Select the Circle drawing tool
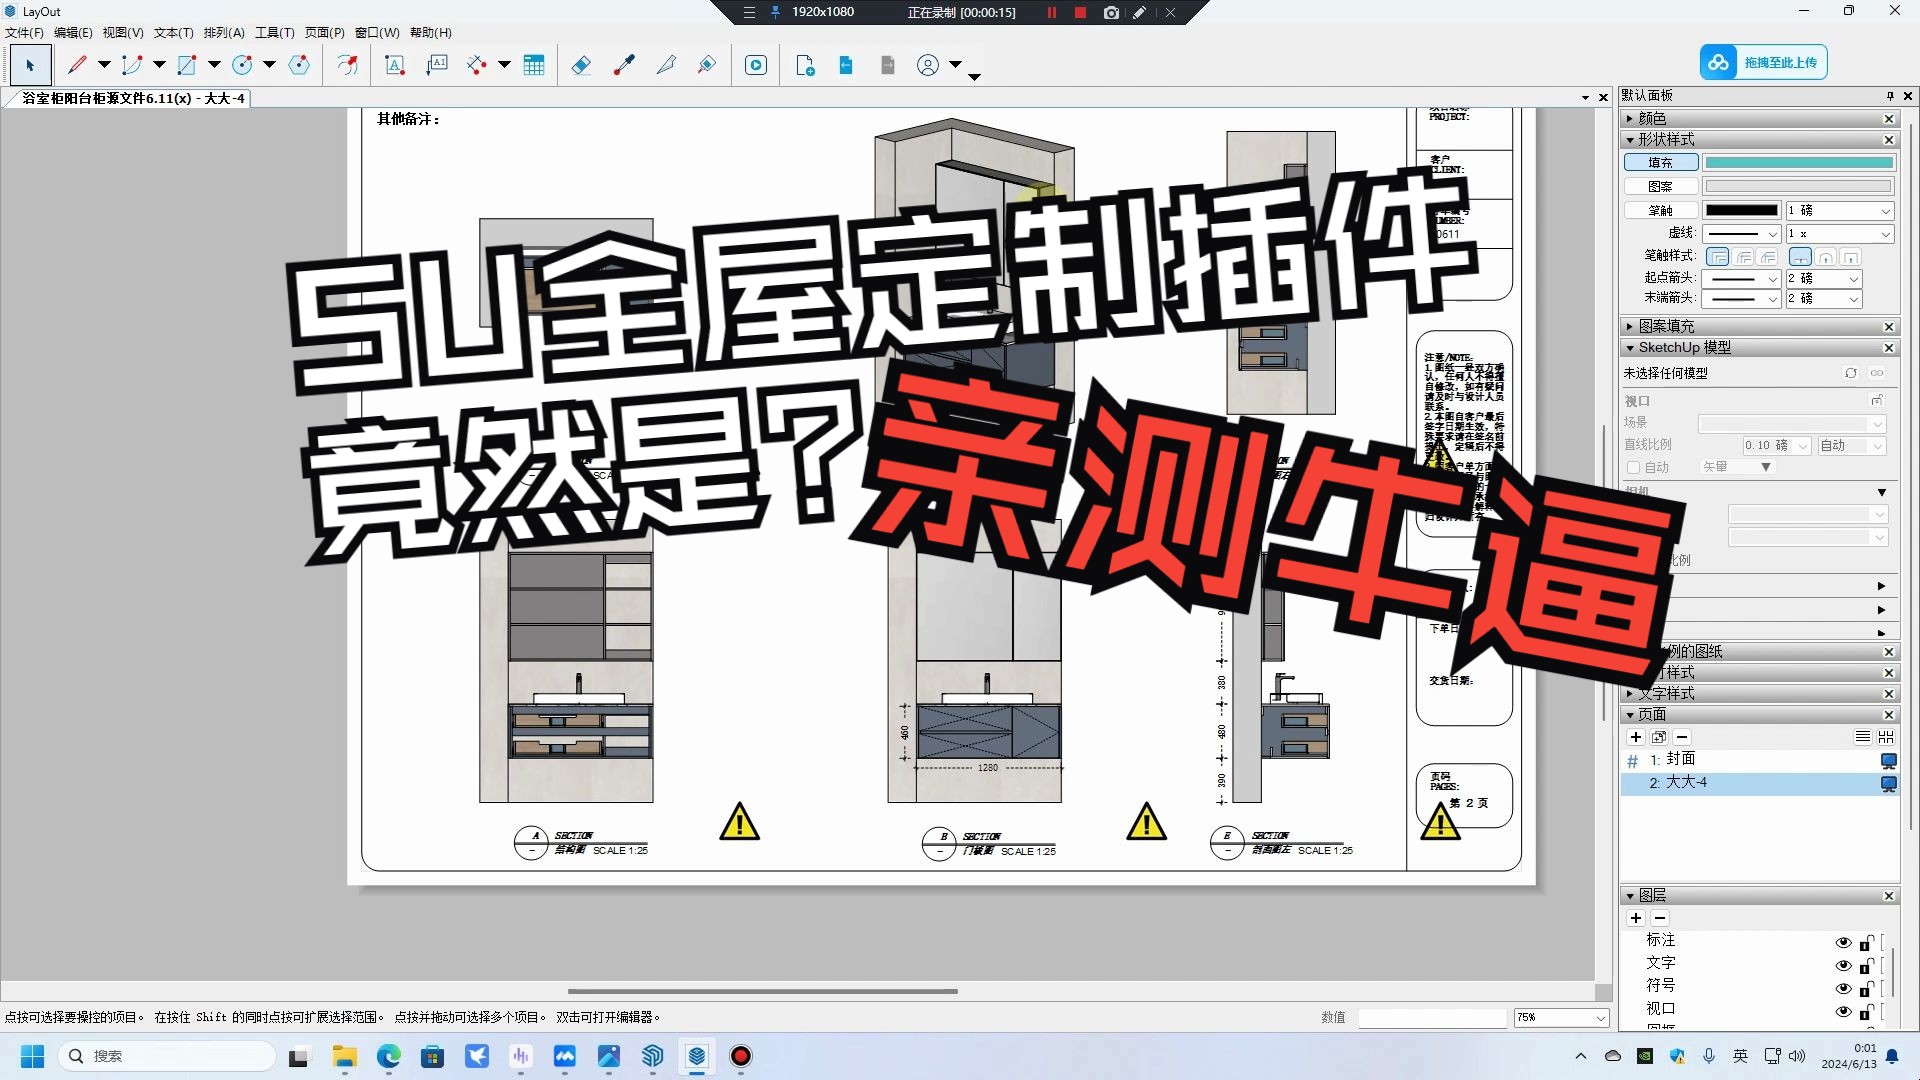 click(x=242, y=65)
